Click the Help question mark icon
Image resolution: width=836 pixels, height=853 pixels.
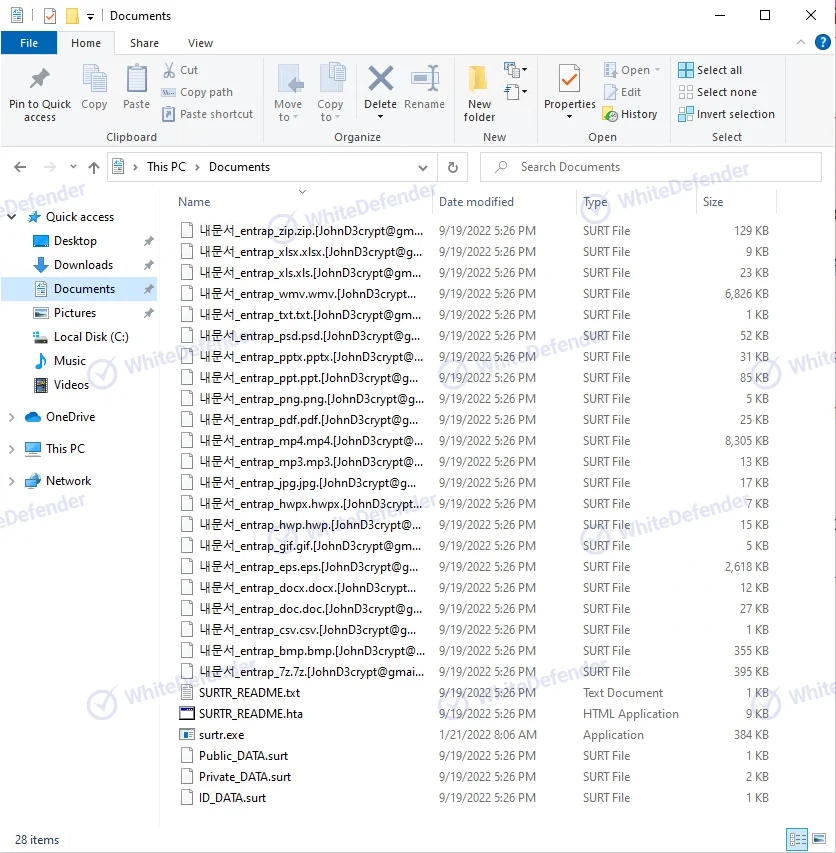[823, 42]
